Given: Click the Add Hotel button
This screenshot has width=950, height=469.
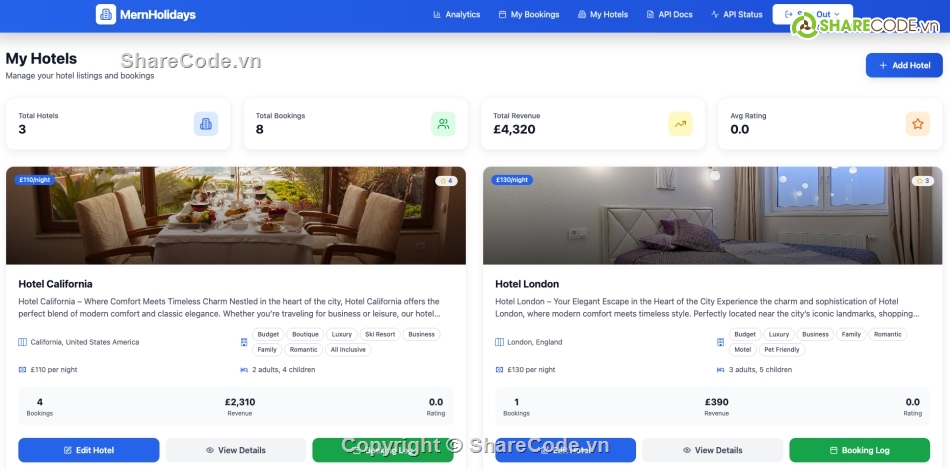Looking at the screenshot, I should tap(904, 65).
